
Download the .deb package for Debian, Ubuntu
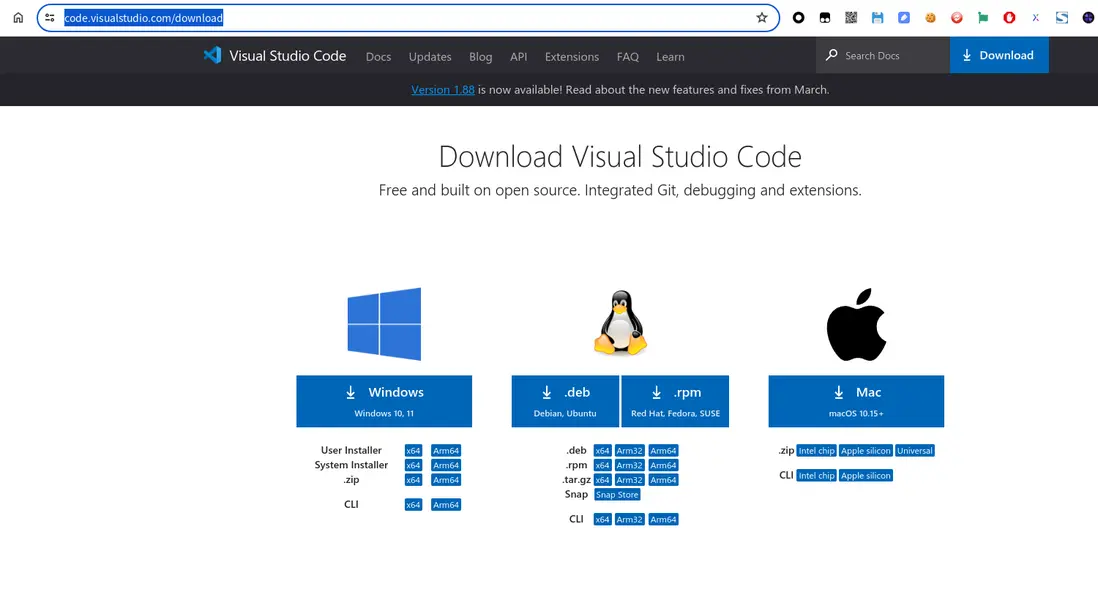[565, 401]
